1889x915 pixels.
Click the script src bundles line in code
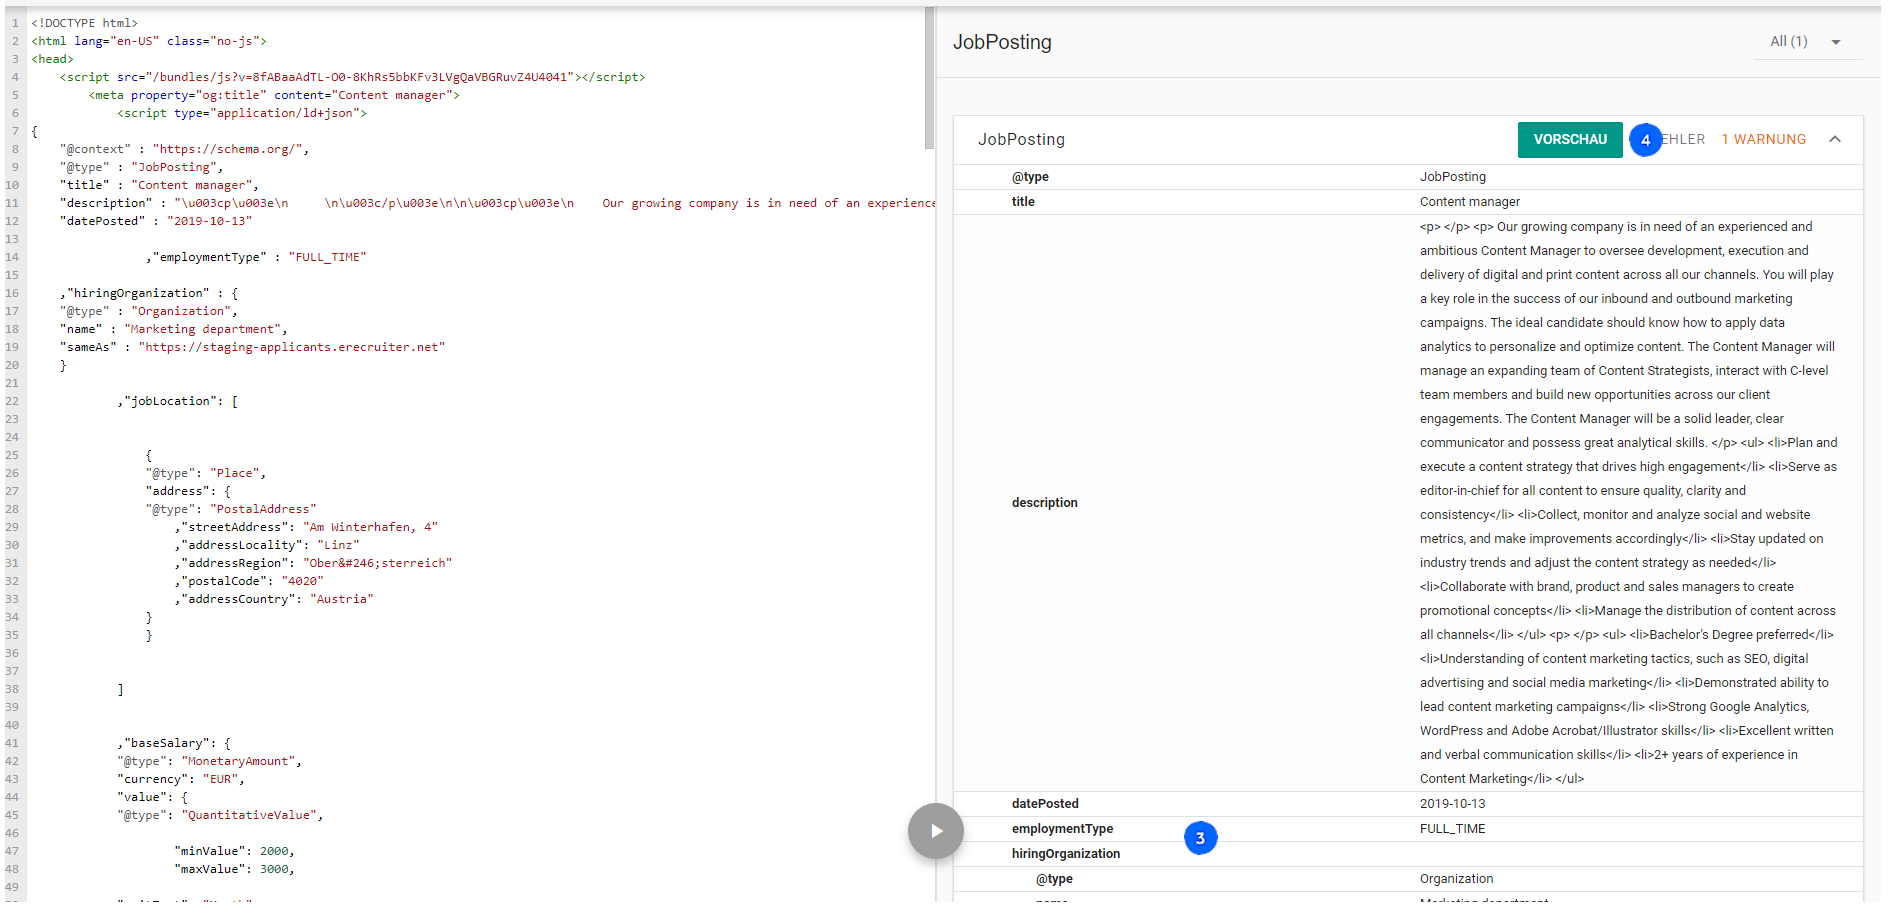[x=352, y=77]
